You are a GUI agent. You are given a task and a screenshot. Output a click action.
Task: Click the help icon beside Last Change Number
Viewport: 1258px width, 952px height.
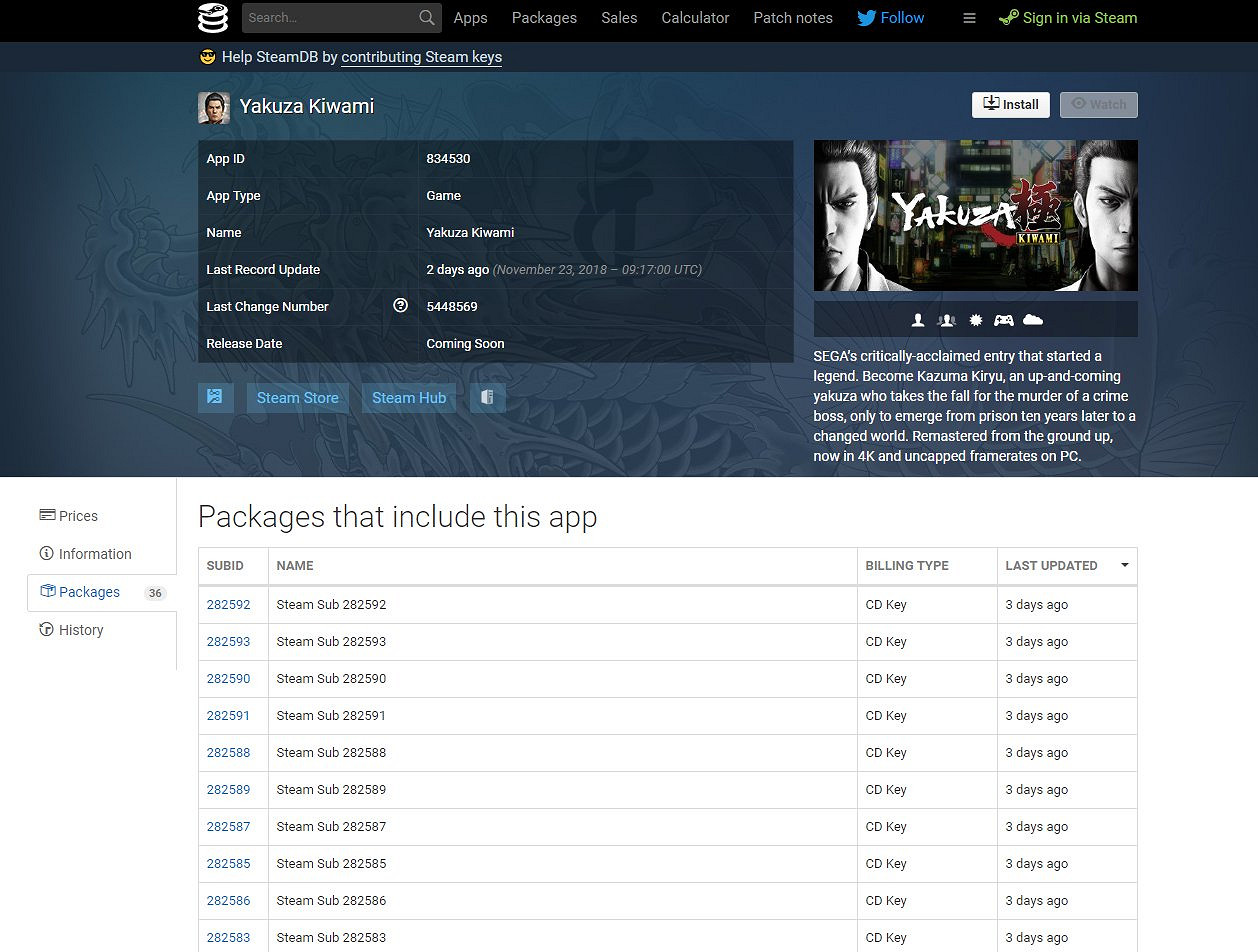pyautogui.click(x=400, y=306)
